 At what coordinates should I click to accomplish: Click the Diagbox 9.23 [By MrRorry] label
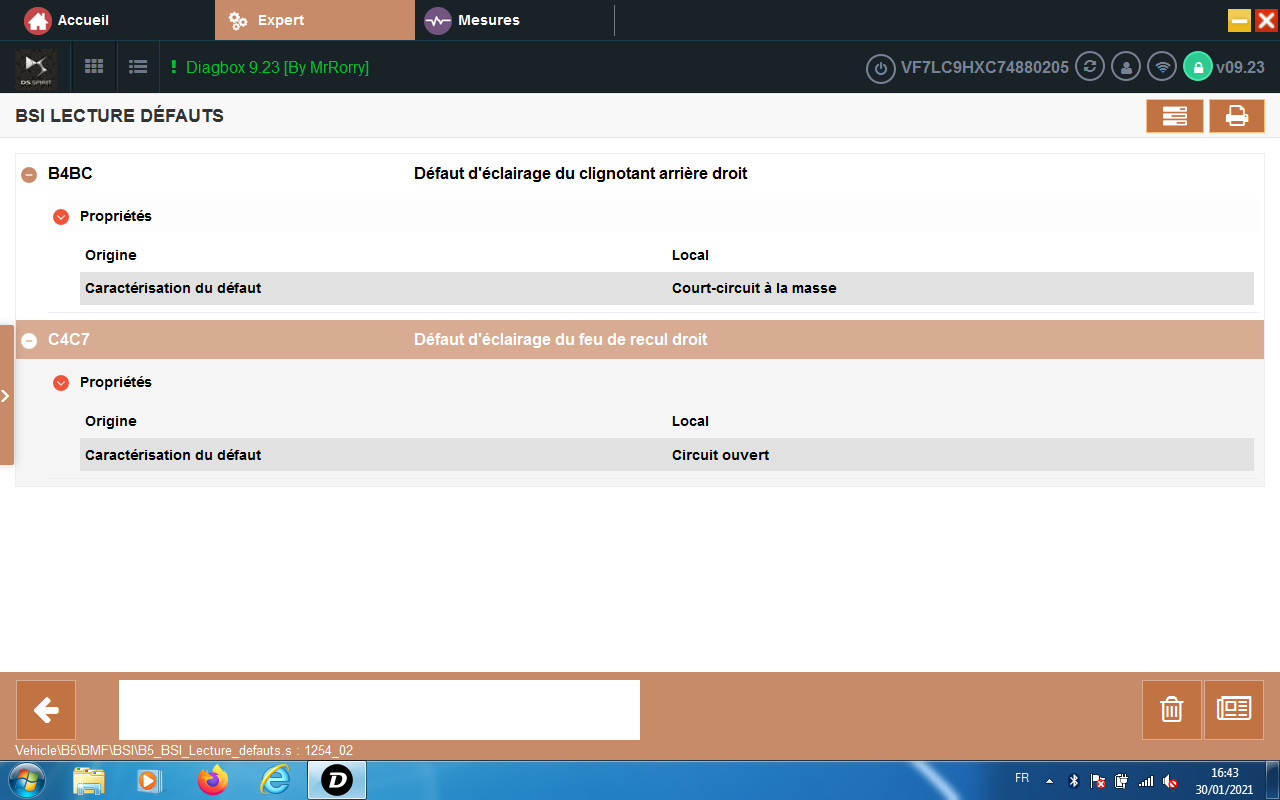coord(277,67)
